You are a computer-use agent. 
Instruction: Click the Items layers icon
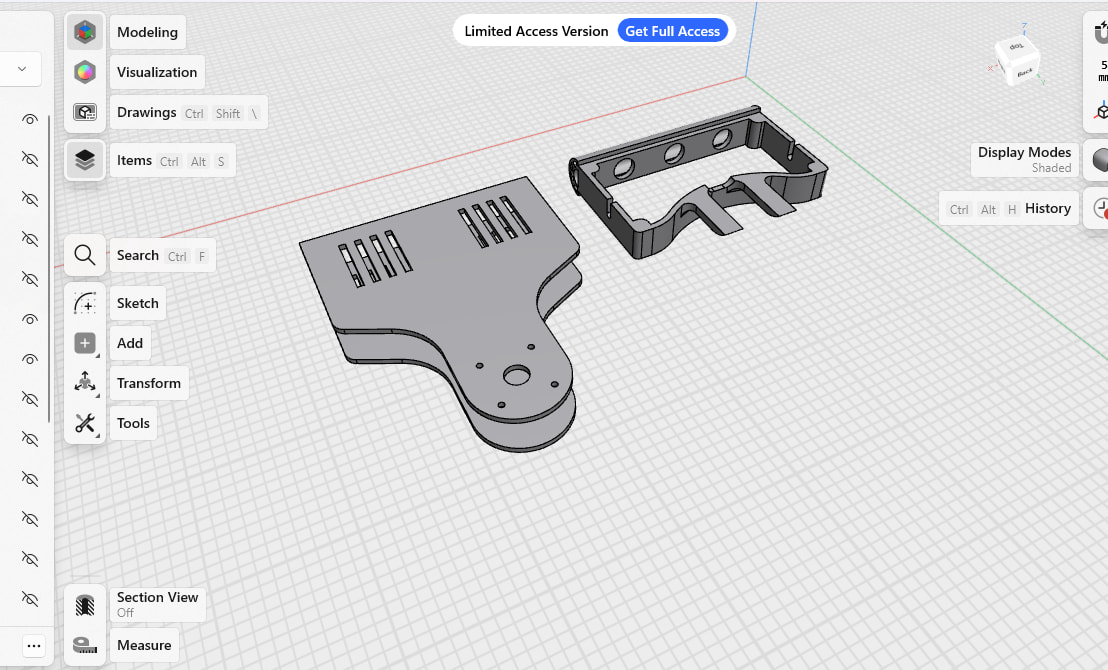point(85,160)
